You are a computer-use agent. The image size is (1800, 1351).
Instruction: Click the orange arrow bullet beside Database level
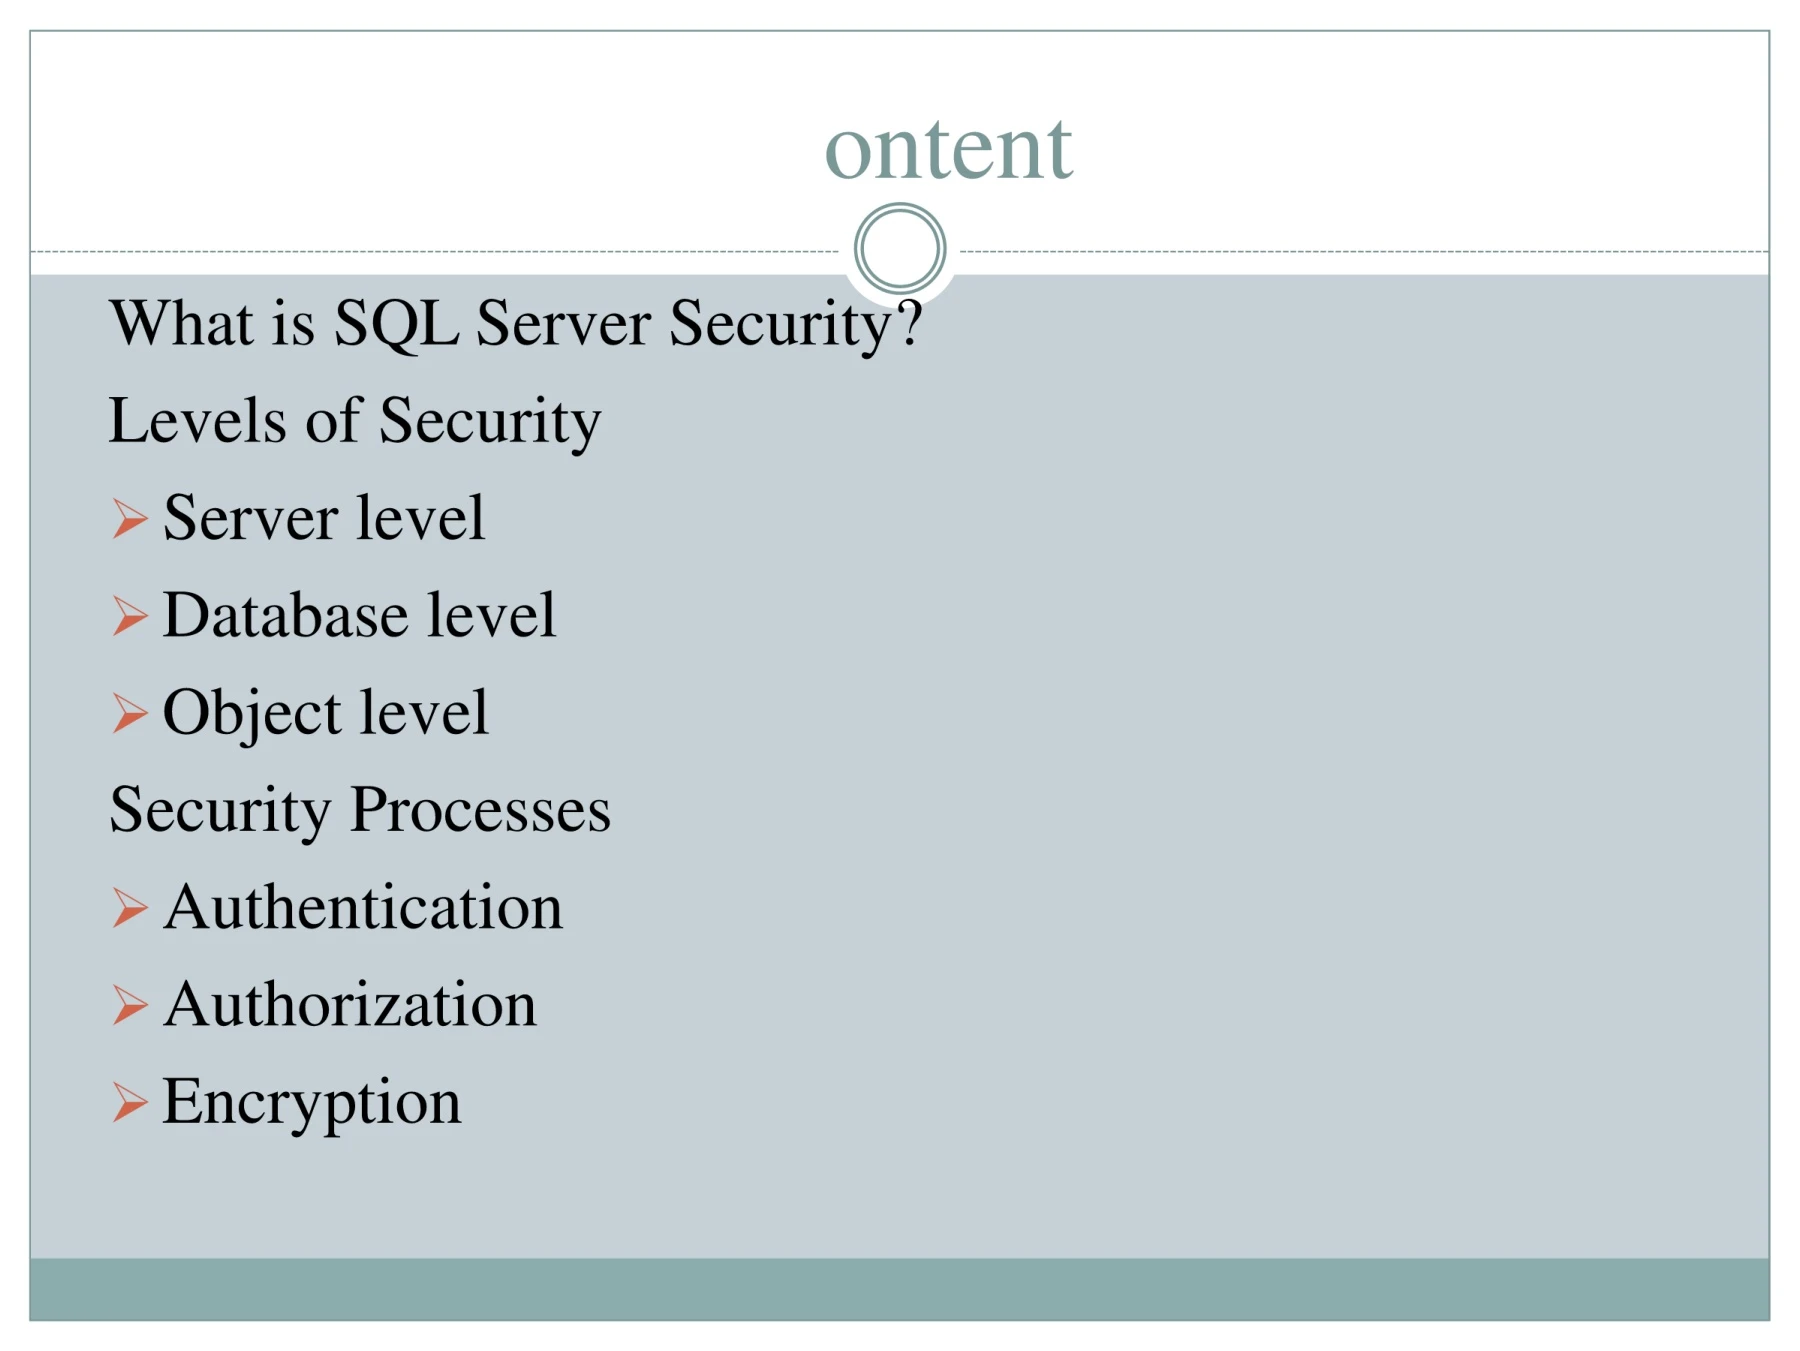[x=130, y=616]
